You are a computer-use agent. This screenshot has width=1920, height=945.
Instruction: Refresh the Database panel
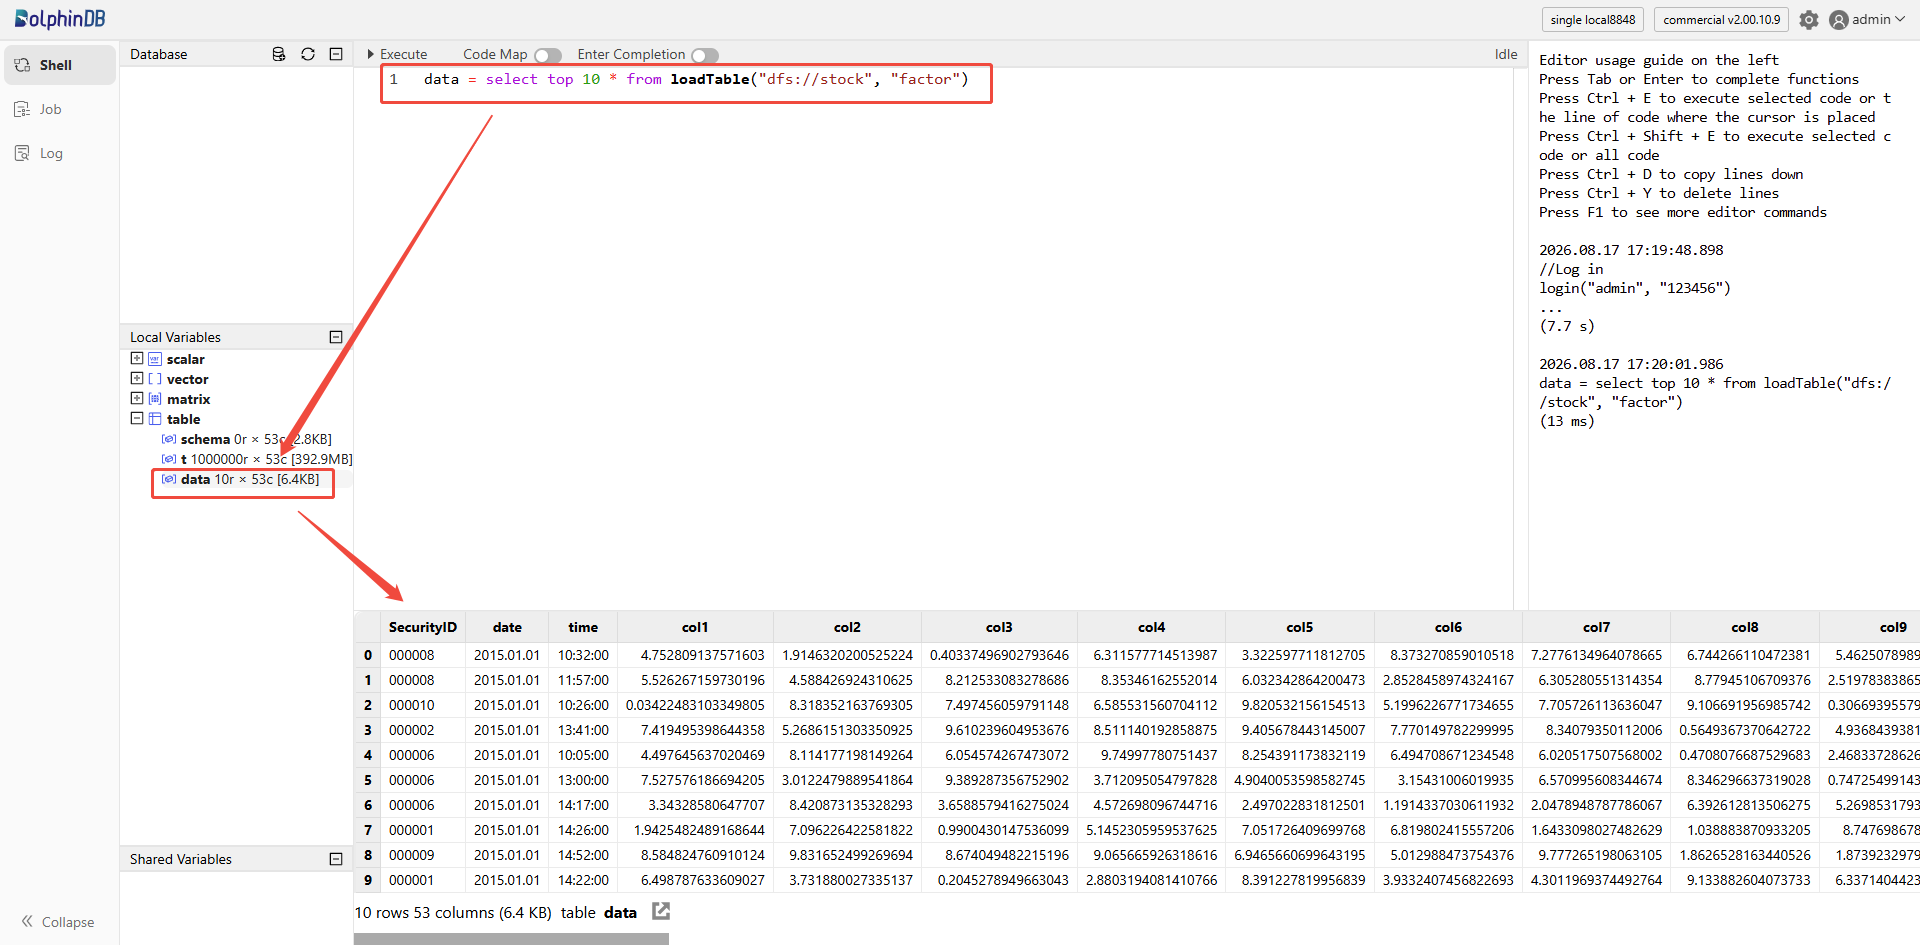coord(308,54)
